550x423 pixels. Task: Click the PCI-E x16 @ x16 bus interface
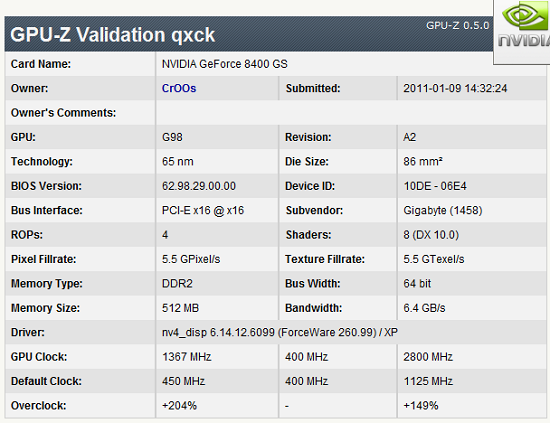pyautogui.click(x=203, y=210)
